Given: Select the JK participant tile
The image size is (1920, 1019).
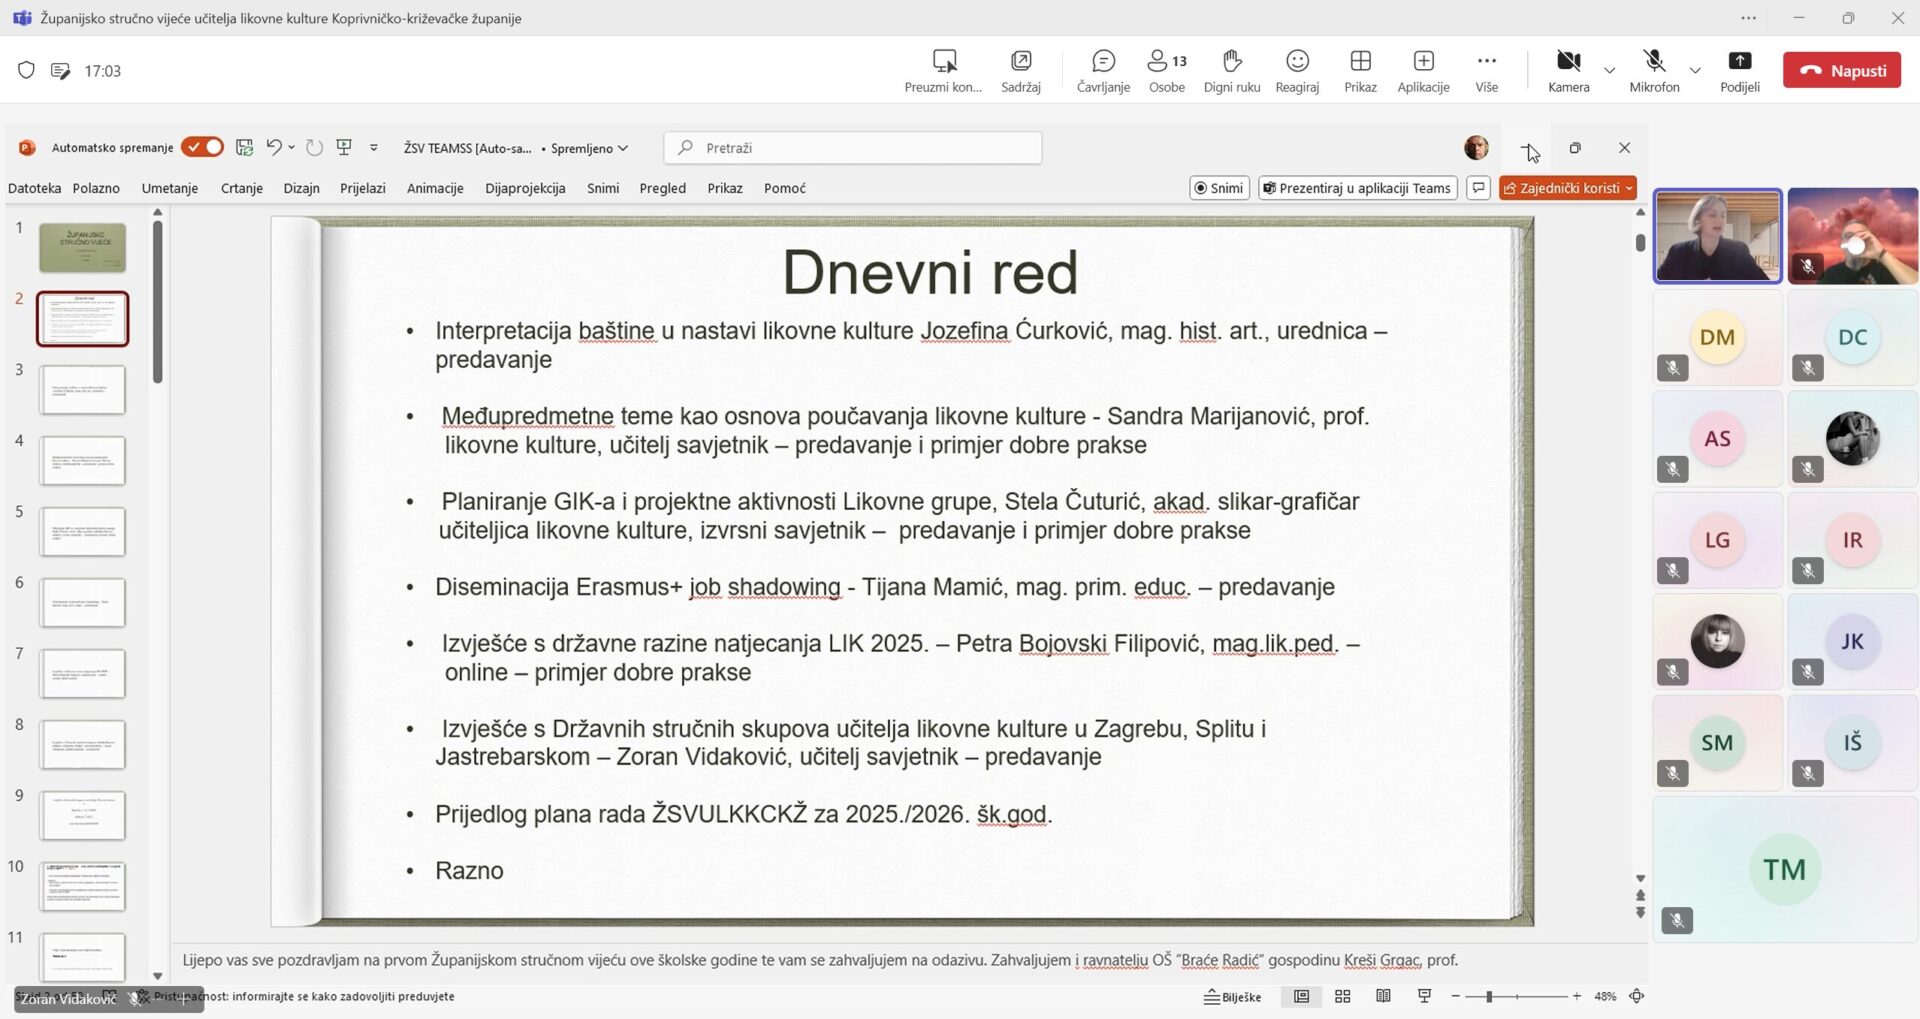Looking at the screenshot, I should [x=1852, y=642].
